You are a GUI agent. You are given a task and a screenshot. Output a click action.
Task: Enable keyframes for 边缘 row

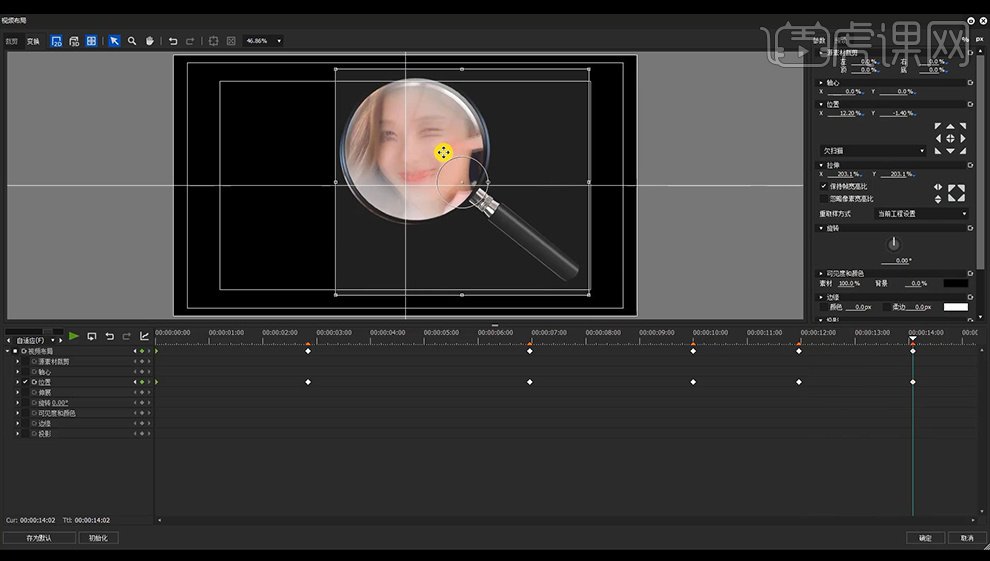pyautogui.click(x=25, y=423)
